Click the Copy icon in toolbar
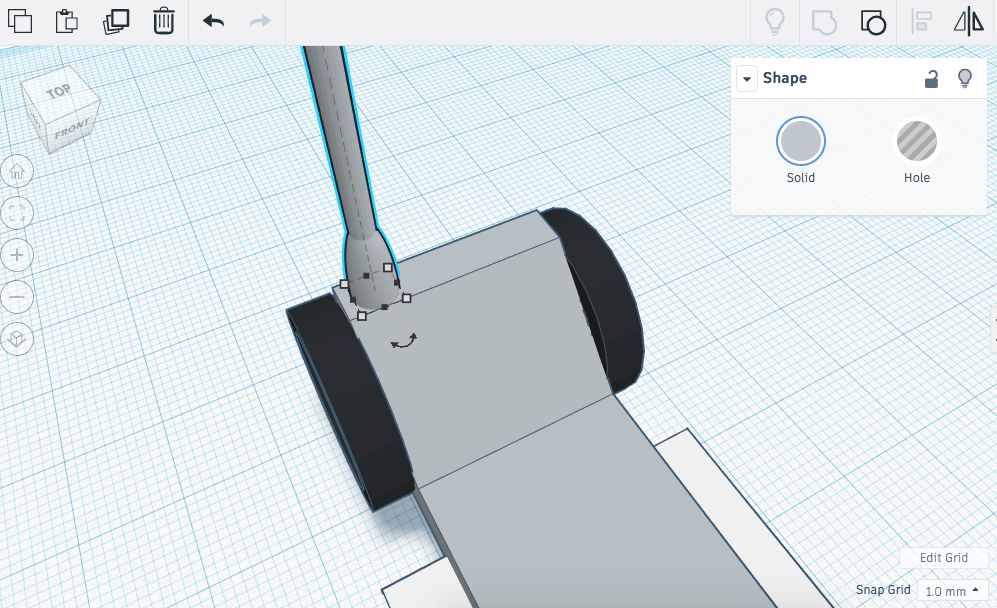This screenshot has width=997, height=608. (x=20, y=22)
